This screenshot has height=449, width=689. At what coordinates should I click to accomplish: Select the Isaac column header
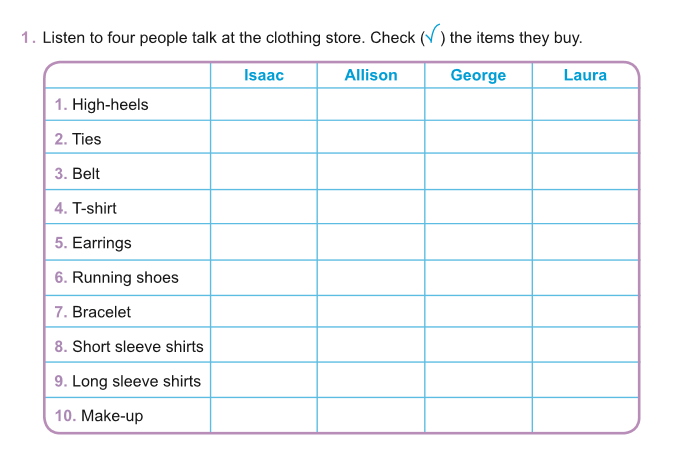coord(264,75)
